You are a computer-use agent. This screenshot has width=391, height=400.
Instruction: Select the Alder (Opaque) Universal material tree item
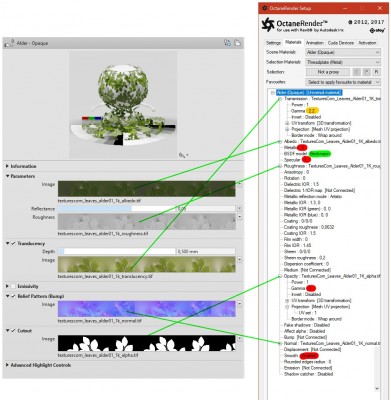click(x=309, y=92)
